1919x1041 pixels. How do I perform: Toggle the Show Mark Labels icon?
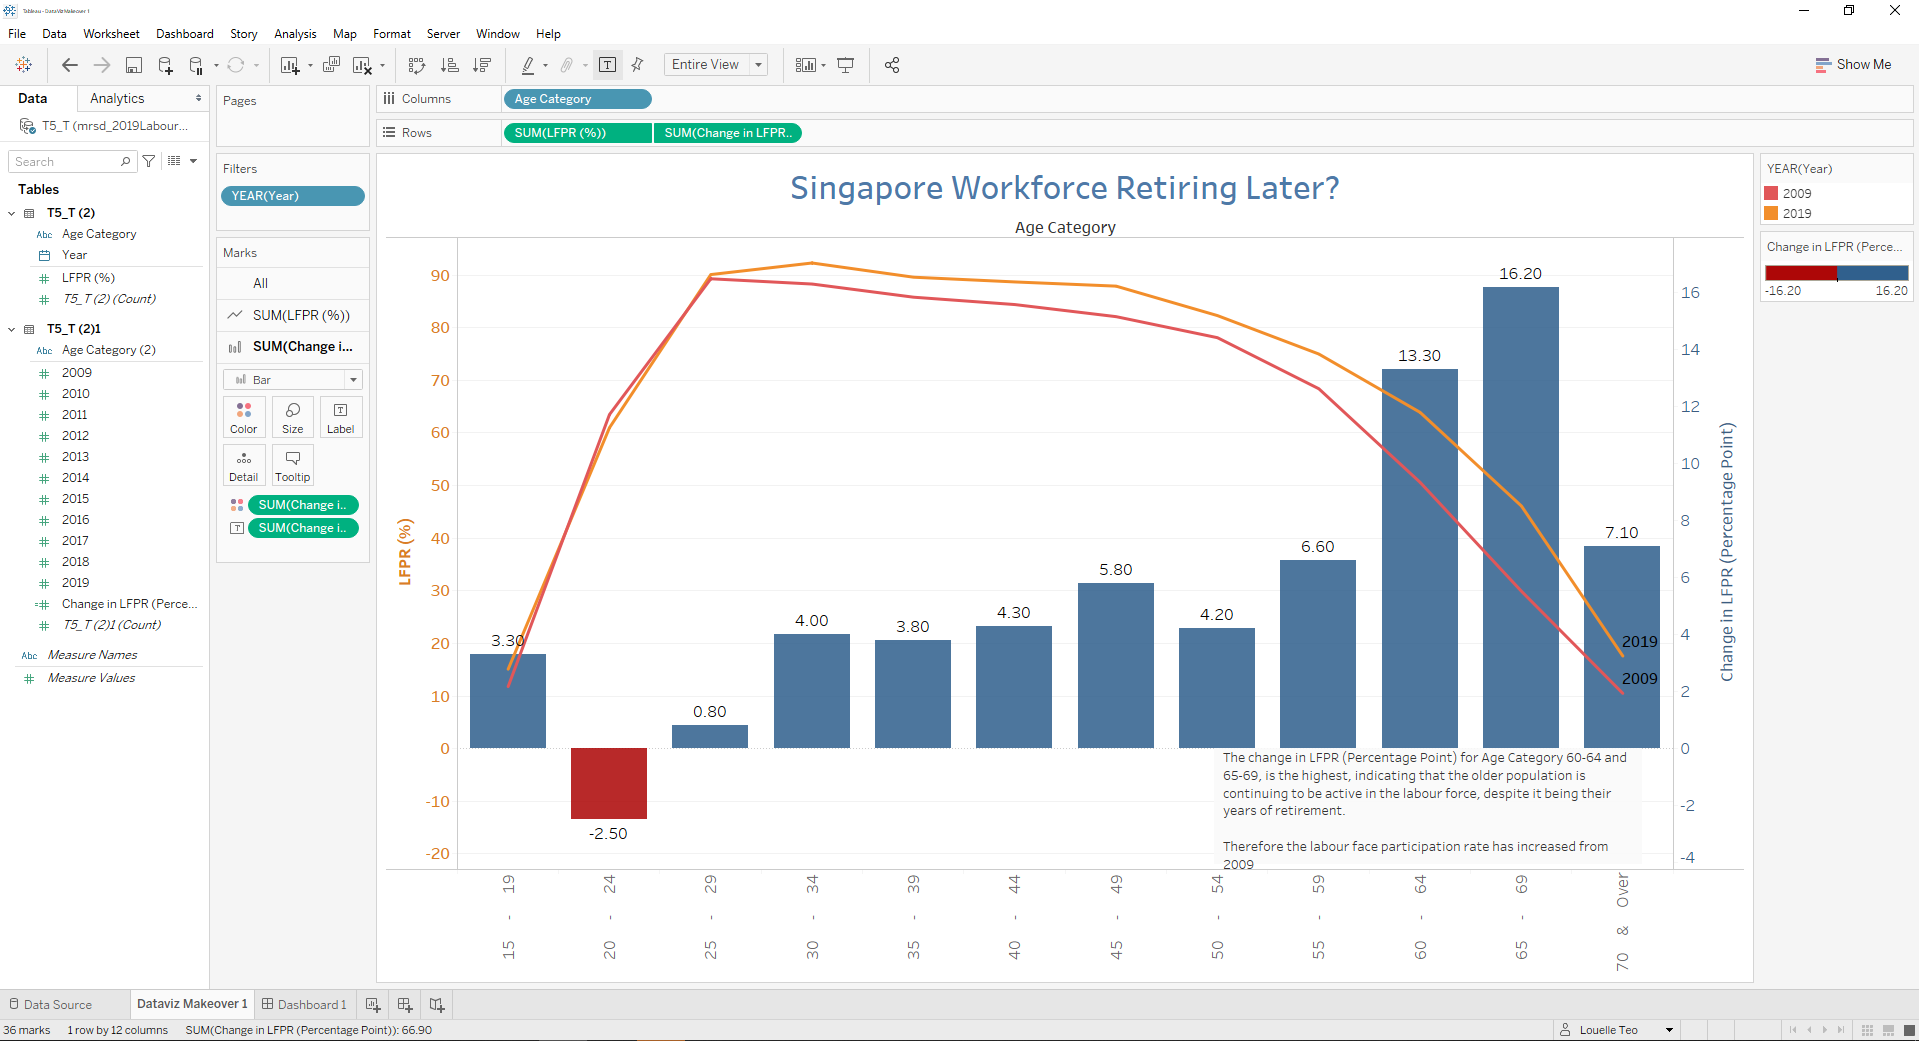pos(608,64)
